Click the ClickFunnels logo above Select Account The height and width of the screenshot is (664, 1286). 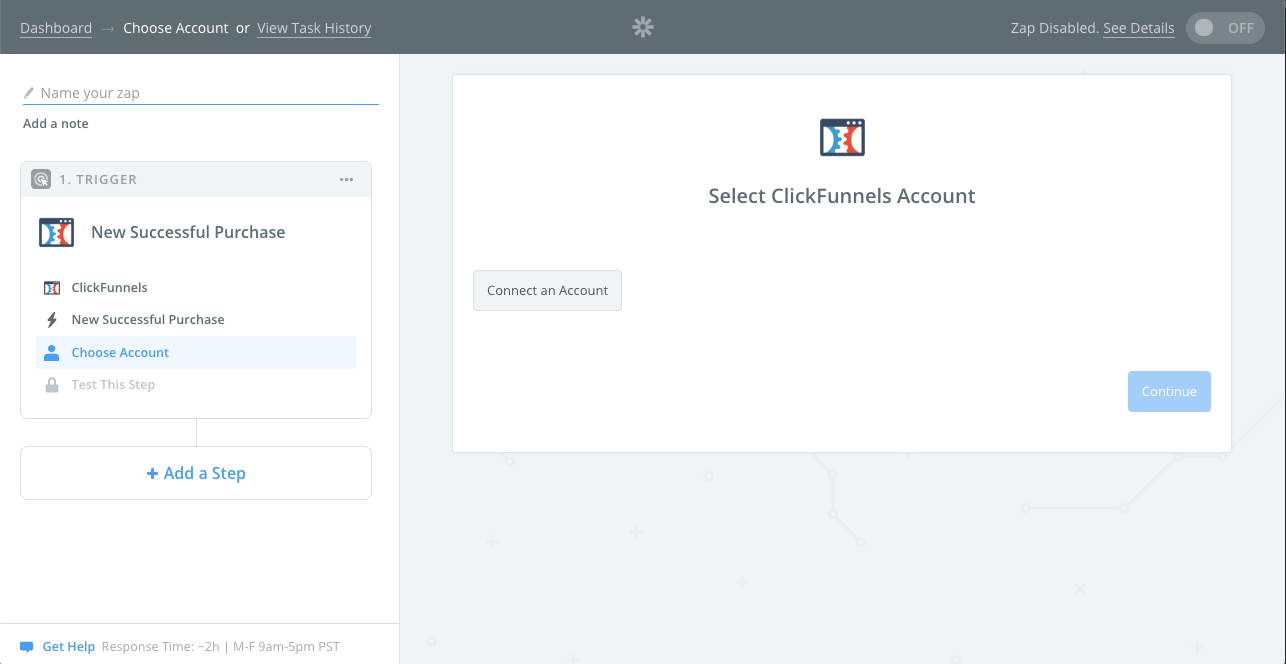(x=842, y=137)
